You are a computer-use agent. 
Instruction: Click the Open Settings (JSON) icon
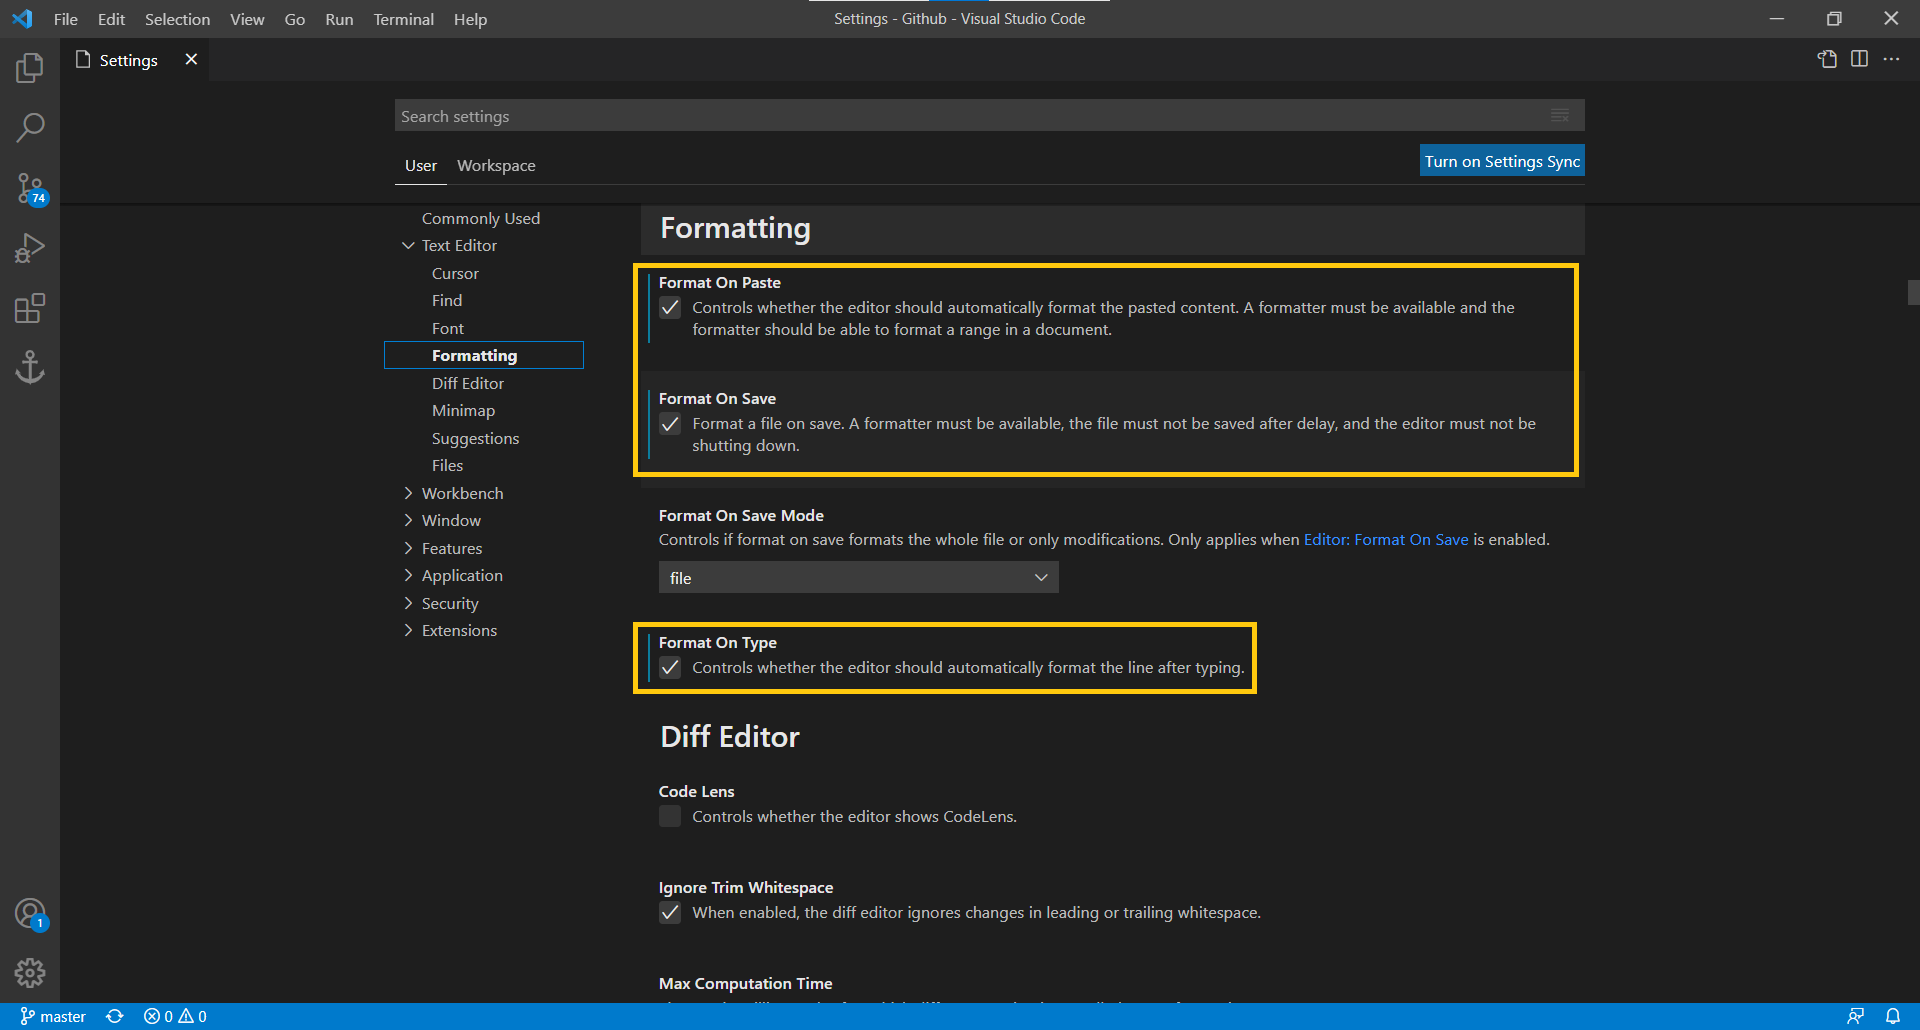point(1827,59)
